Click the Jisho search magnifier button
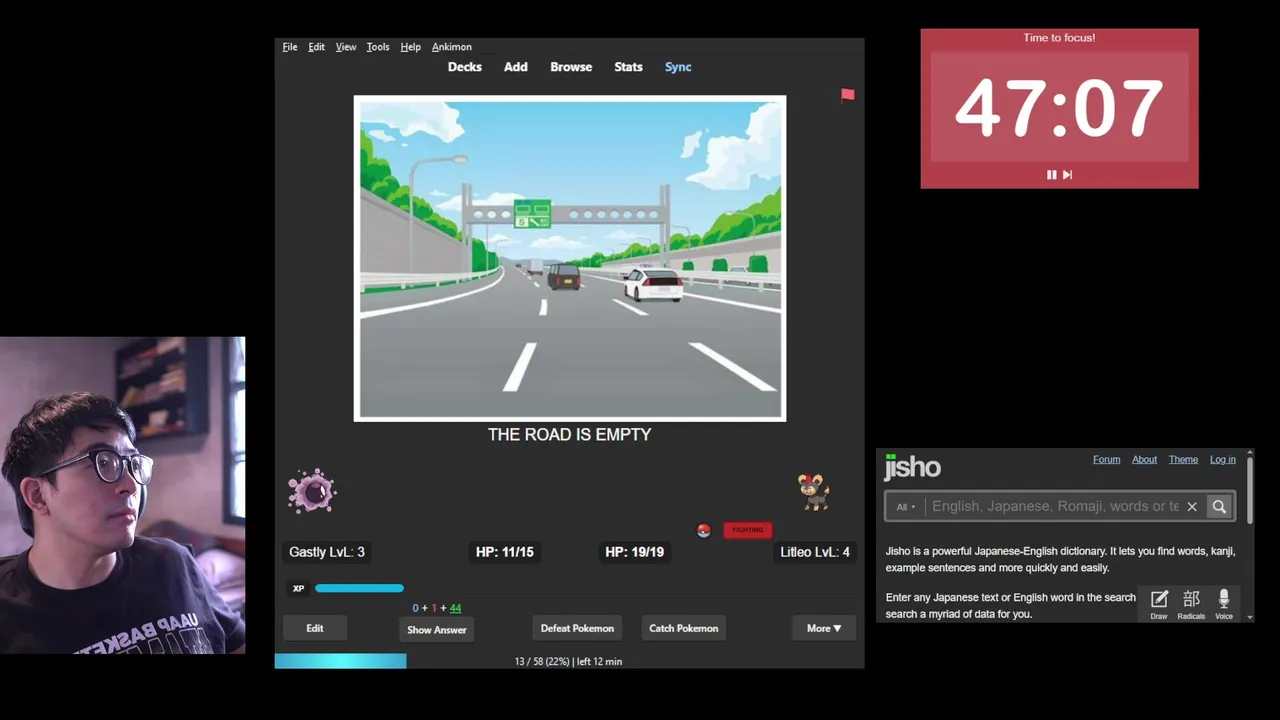Image resolution: width=1280 pixels, height=720 pixels. click(x=1219, y=507)
